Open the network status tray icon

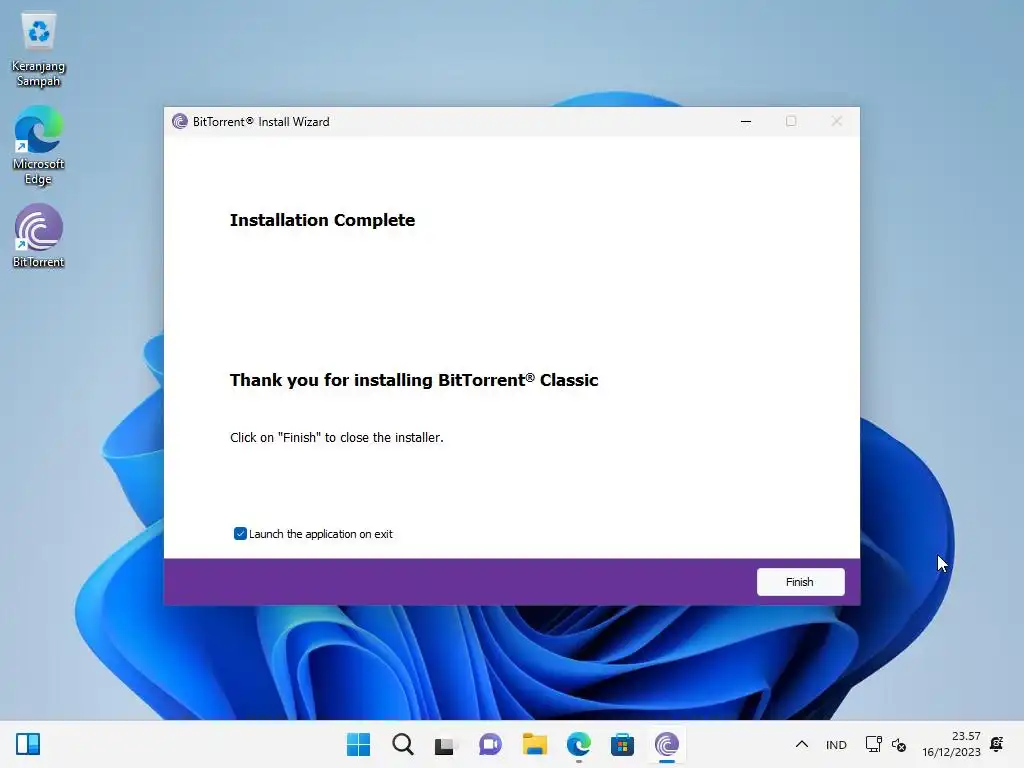click(x=874, y=744)
